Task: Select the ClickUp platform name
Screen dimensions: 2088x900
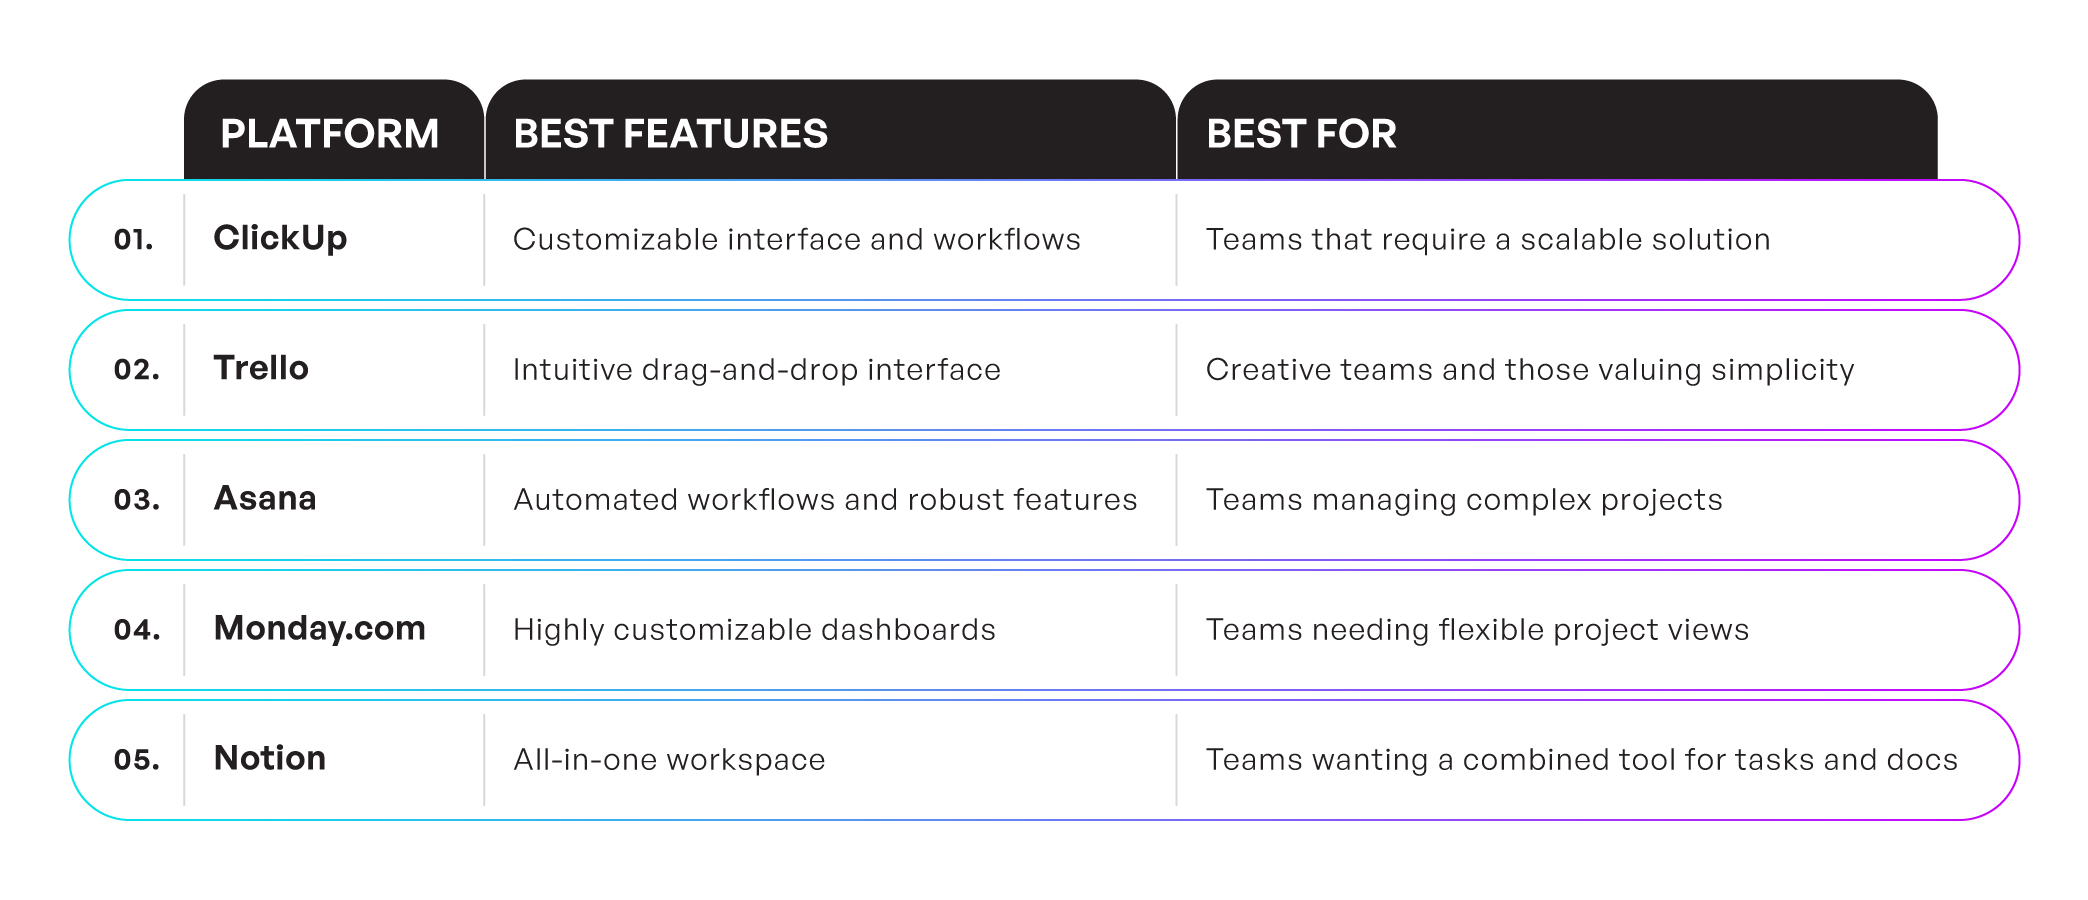Action: (280, 238)
